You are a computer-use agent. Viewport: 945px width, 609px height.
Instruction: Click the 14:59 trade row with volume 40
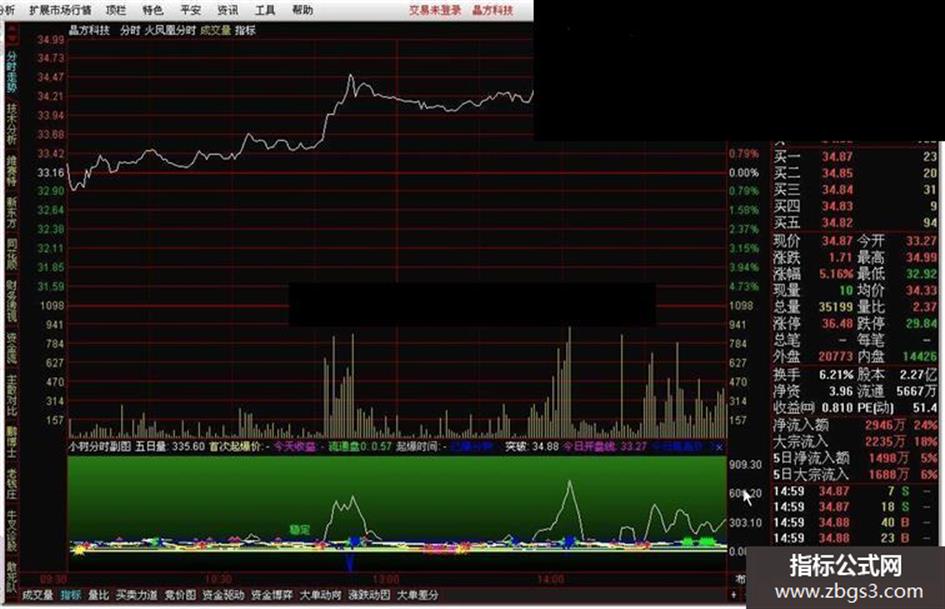(855, 522)
